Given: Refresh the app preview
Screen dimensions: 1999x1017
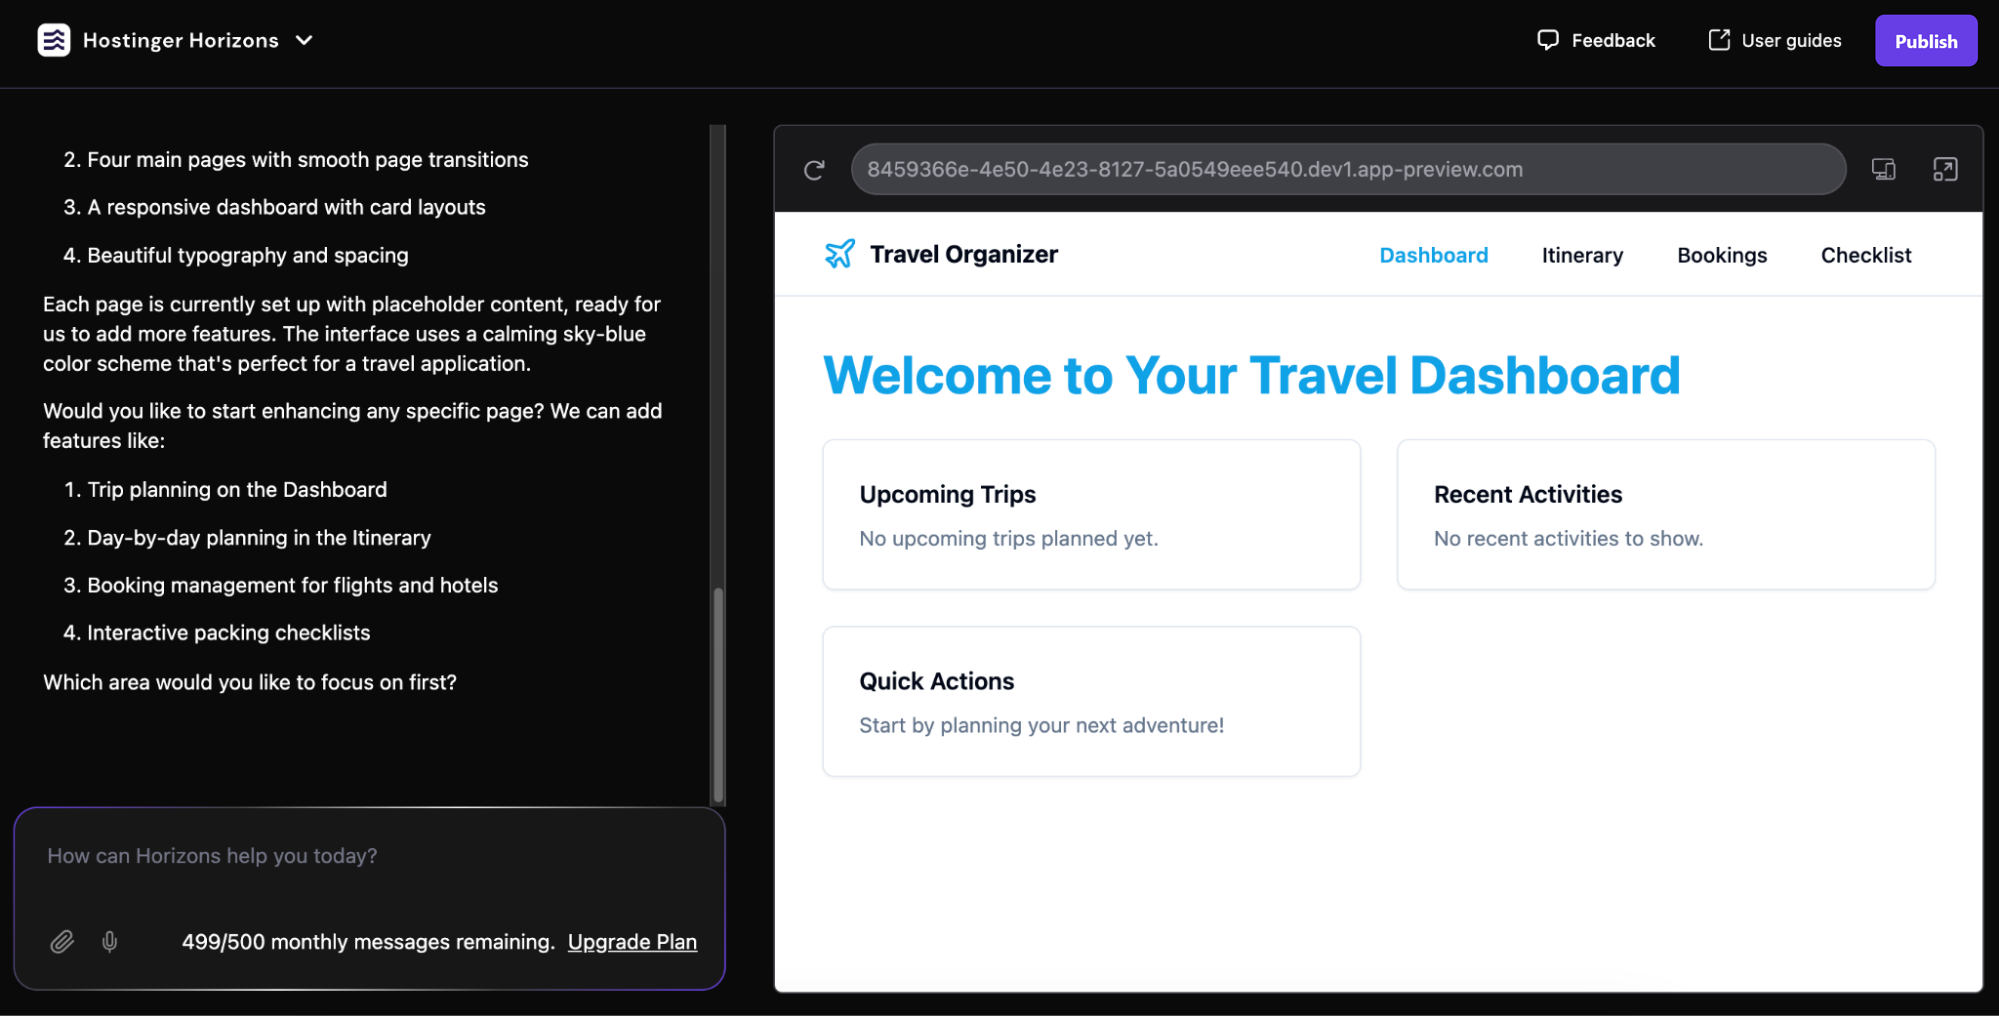Looking at the screenshot, I should point(814,169).
